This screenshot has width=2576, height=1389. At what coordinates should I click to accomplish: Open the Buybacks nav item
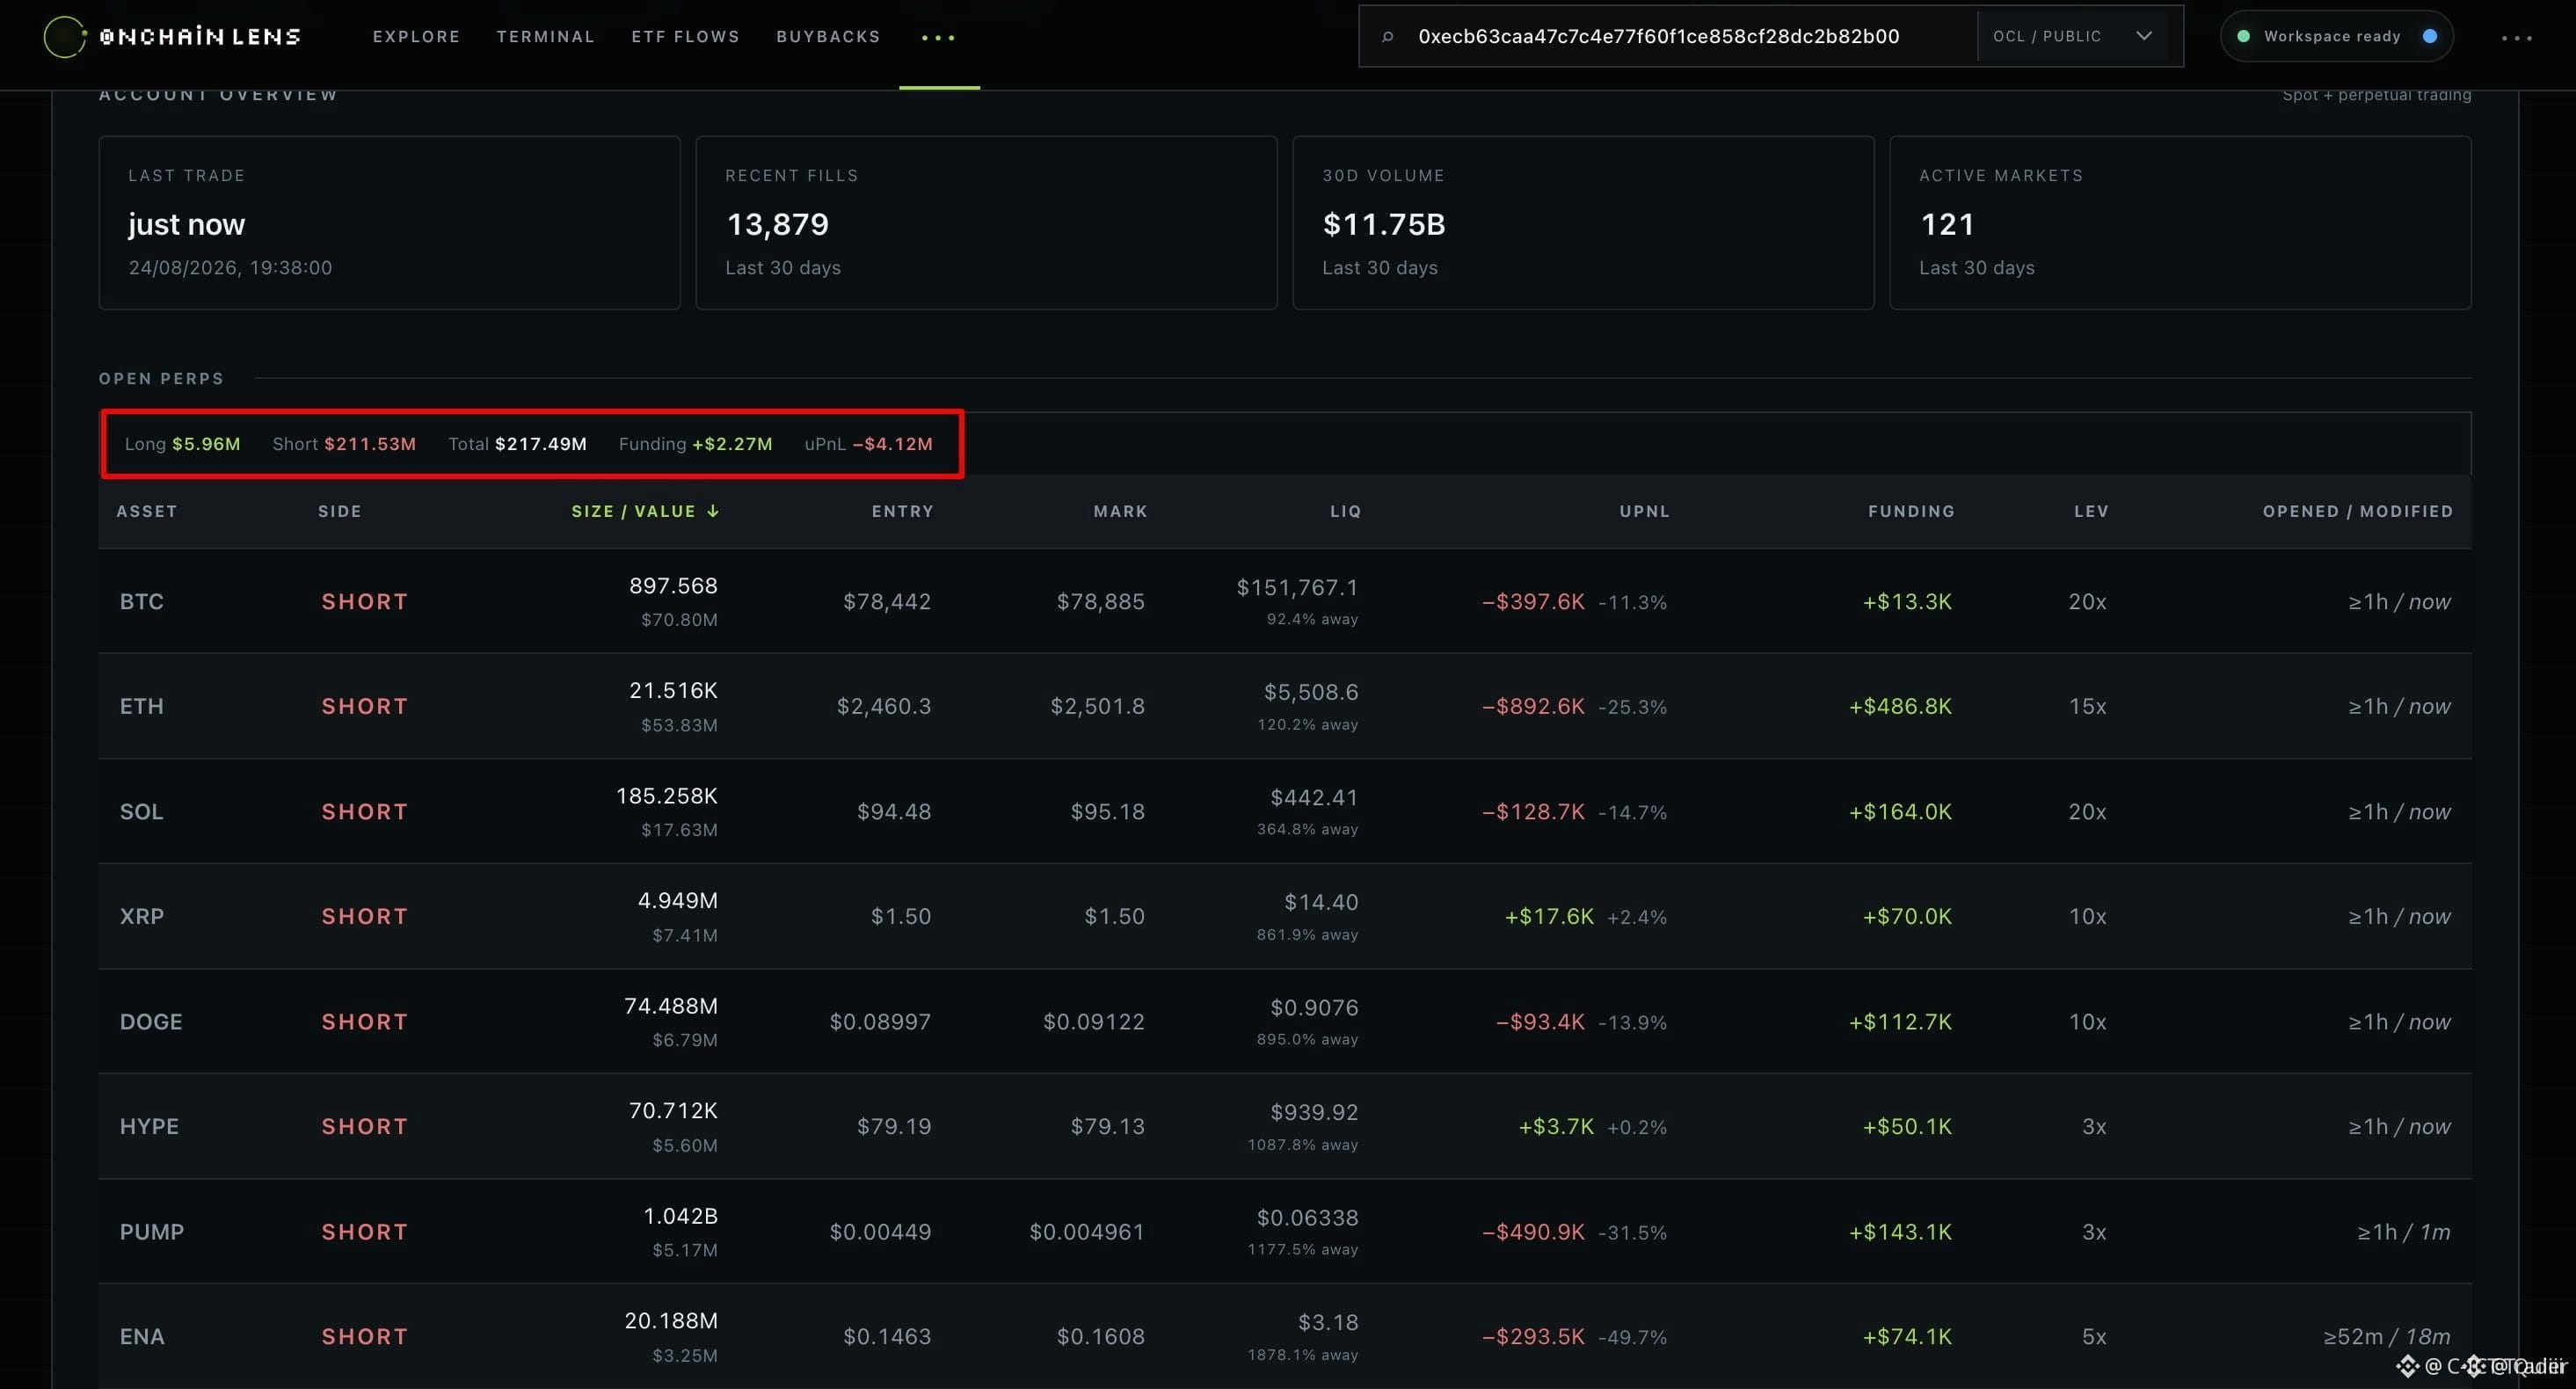coord(828,37)
